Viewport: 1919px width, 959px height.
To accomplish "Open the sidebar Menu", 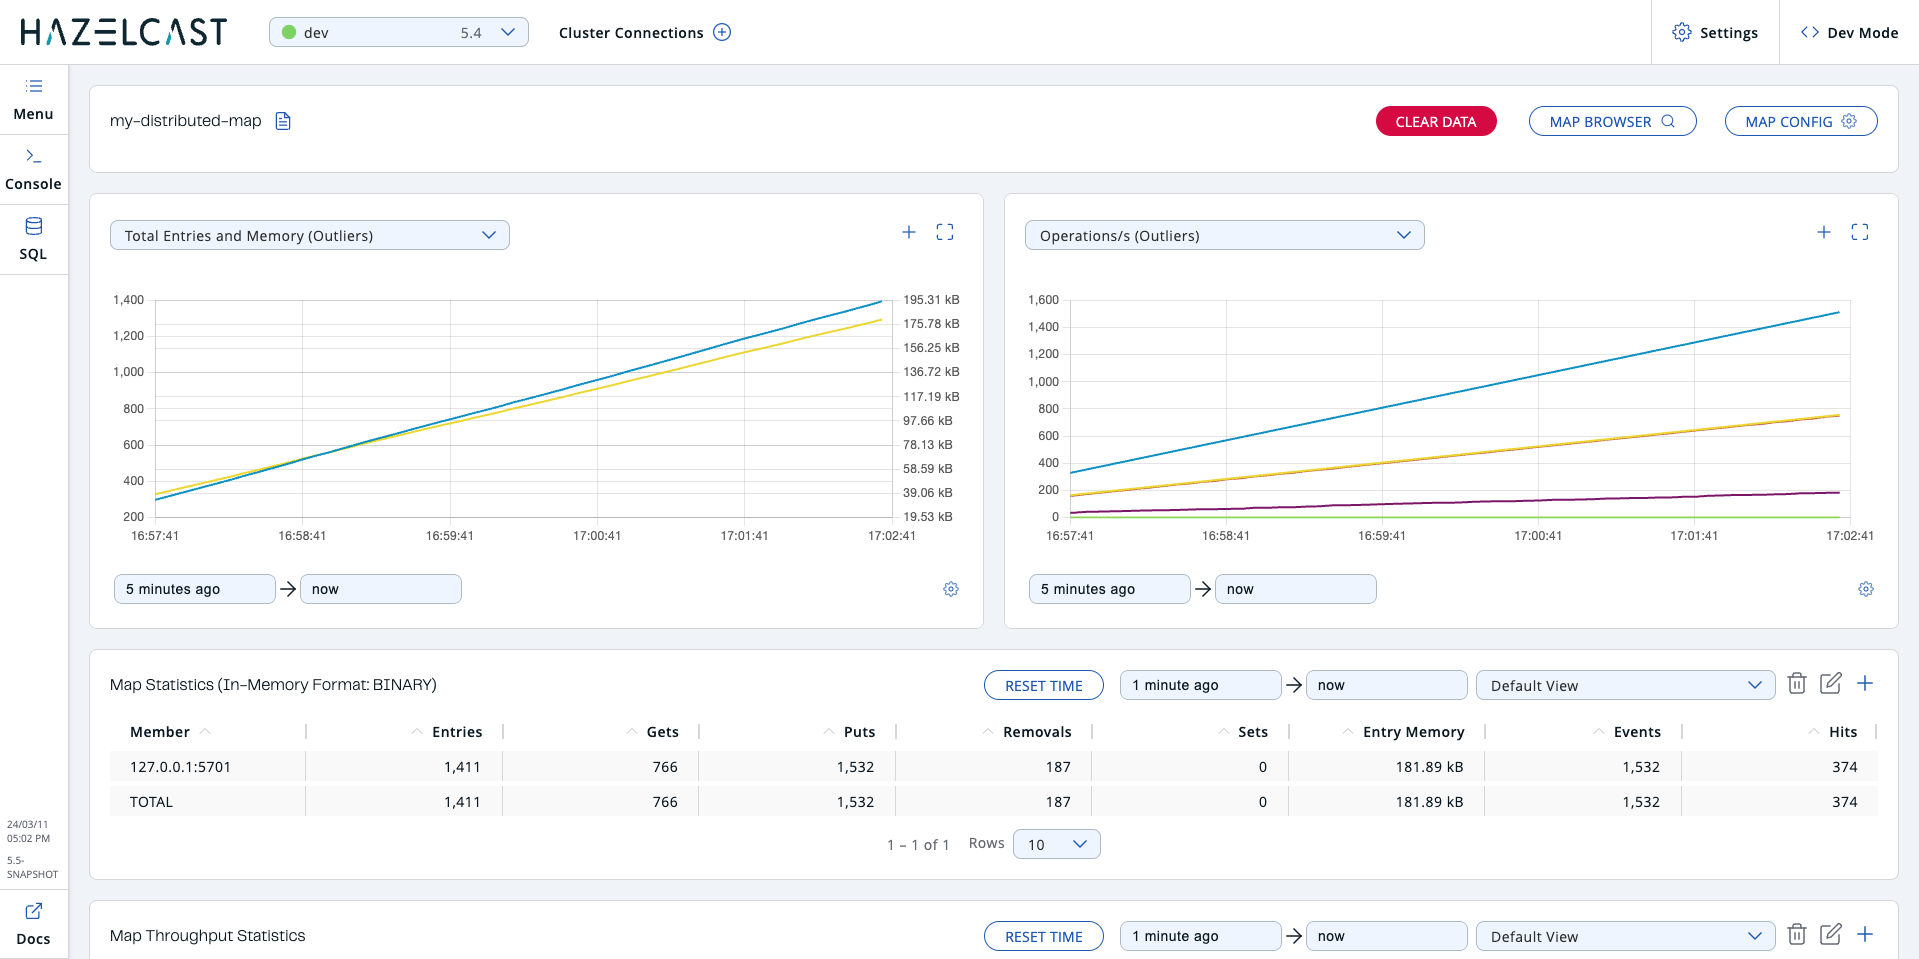I will pos(33,99).
